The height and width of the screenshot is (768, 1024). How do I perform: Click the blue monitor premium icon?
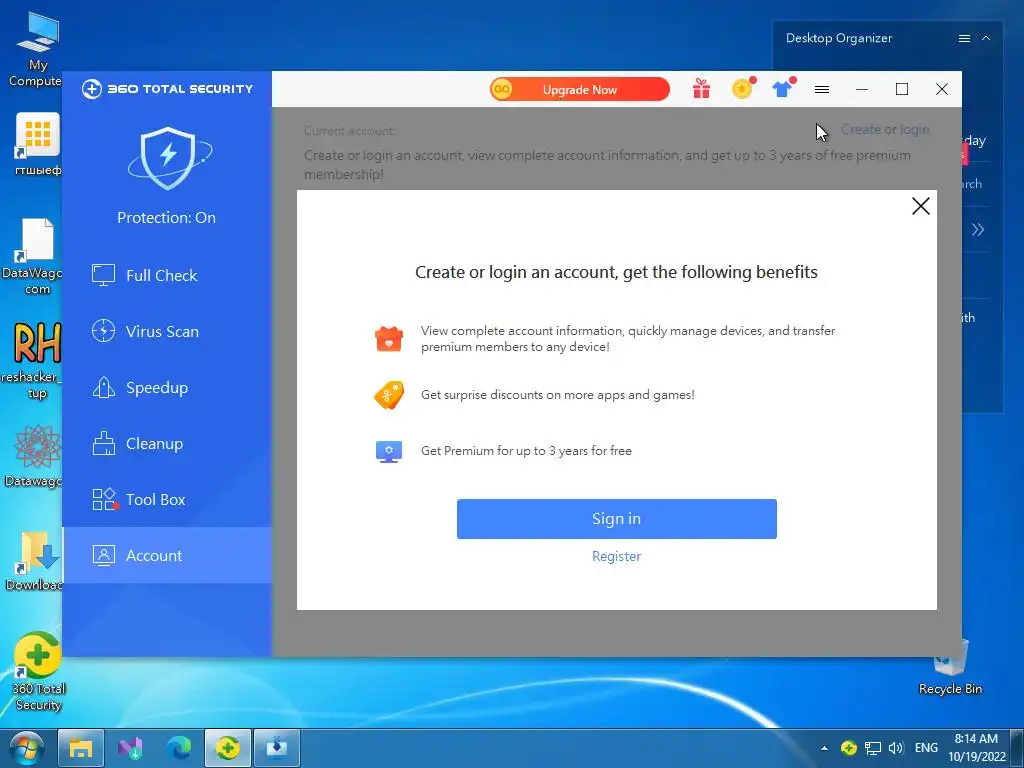(x=389, y=451)
